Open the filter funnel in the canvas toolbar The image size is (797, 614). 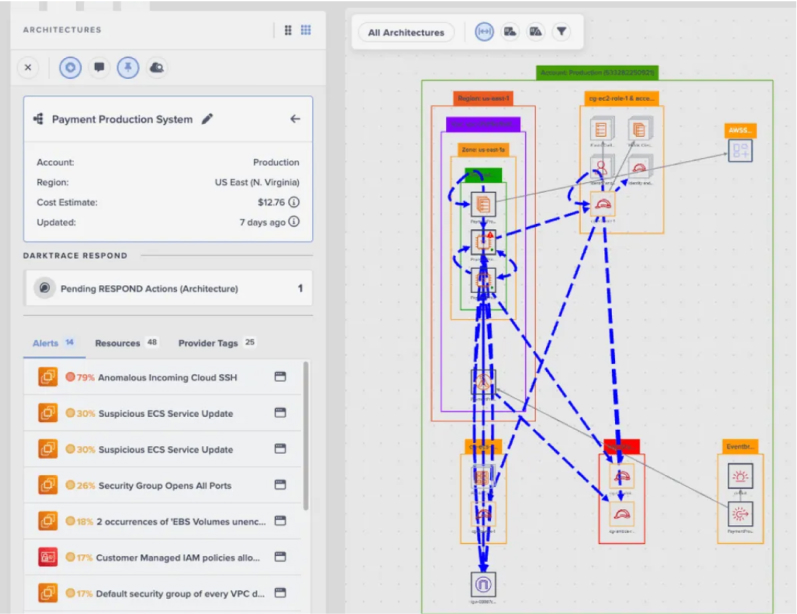(x=562, y=32)
